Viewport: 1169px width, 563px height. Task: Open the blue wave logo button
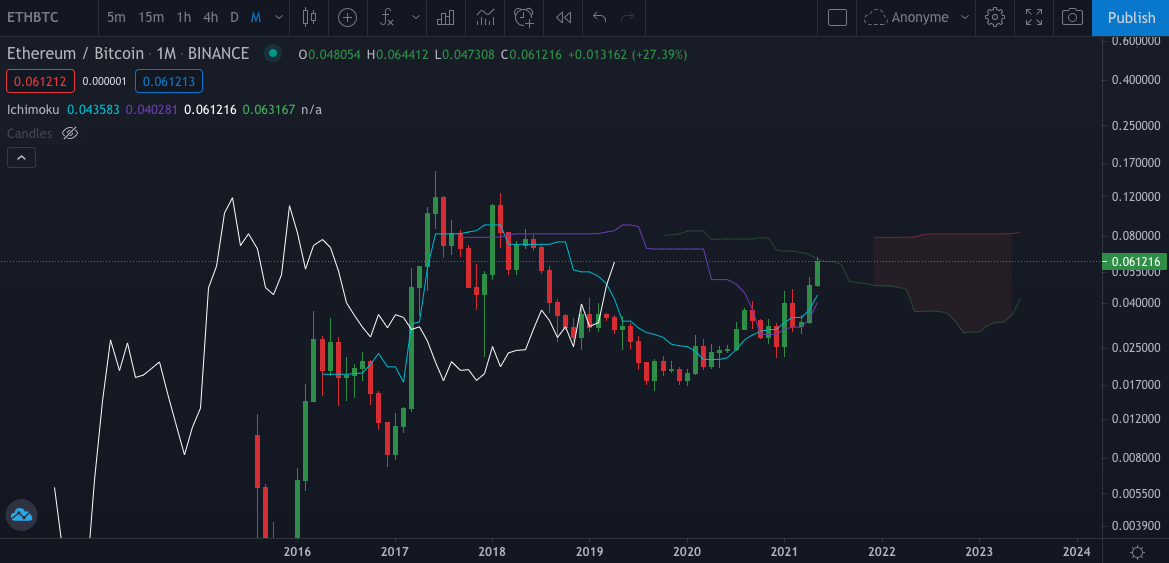pos(21,515)
